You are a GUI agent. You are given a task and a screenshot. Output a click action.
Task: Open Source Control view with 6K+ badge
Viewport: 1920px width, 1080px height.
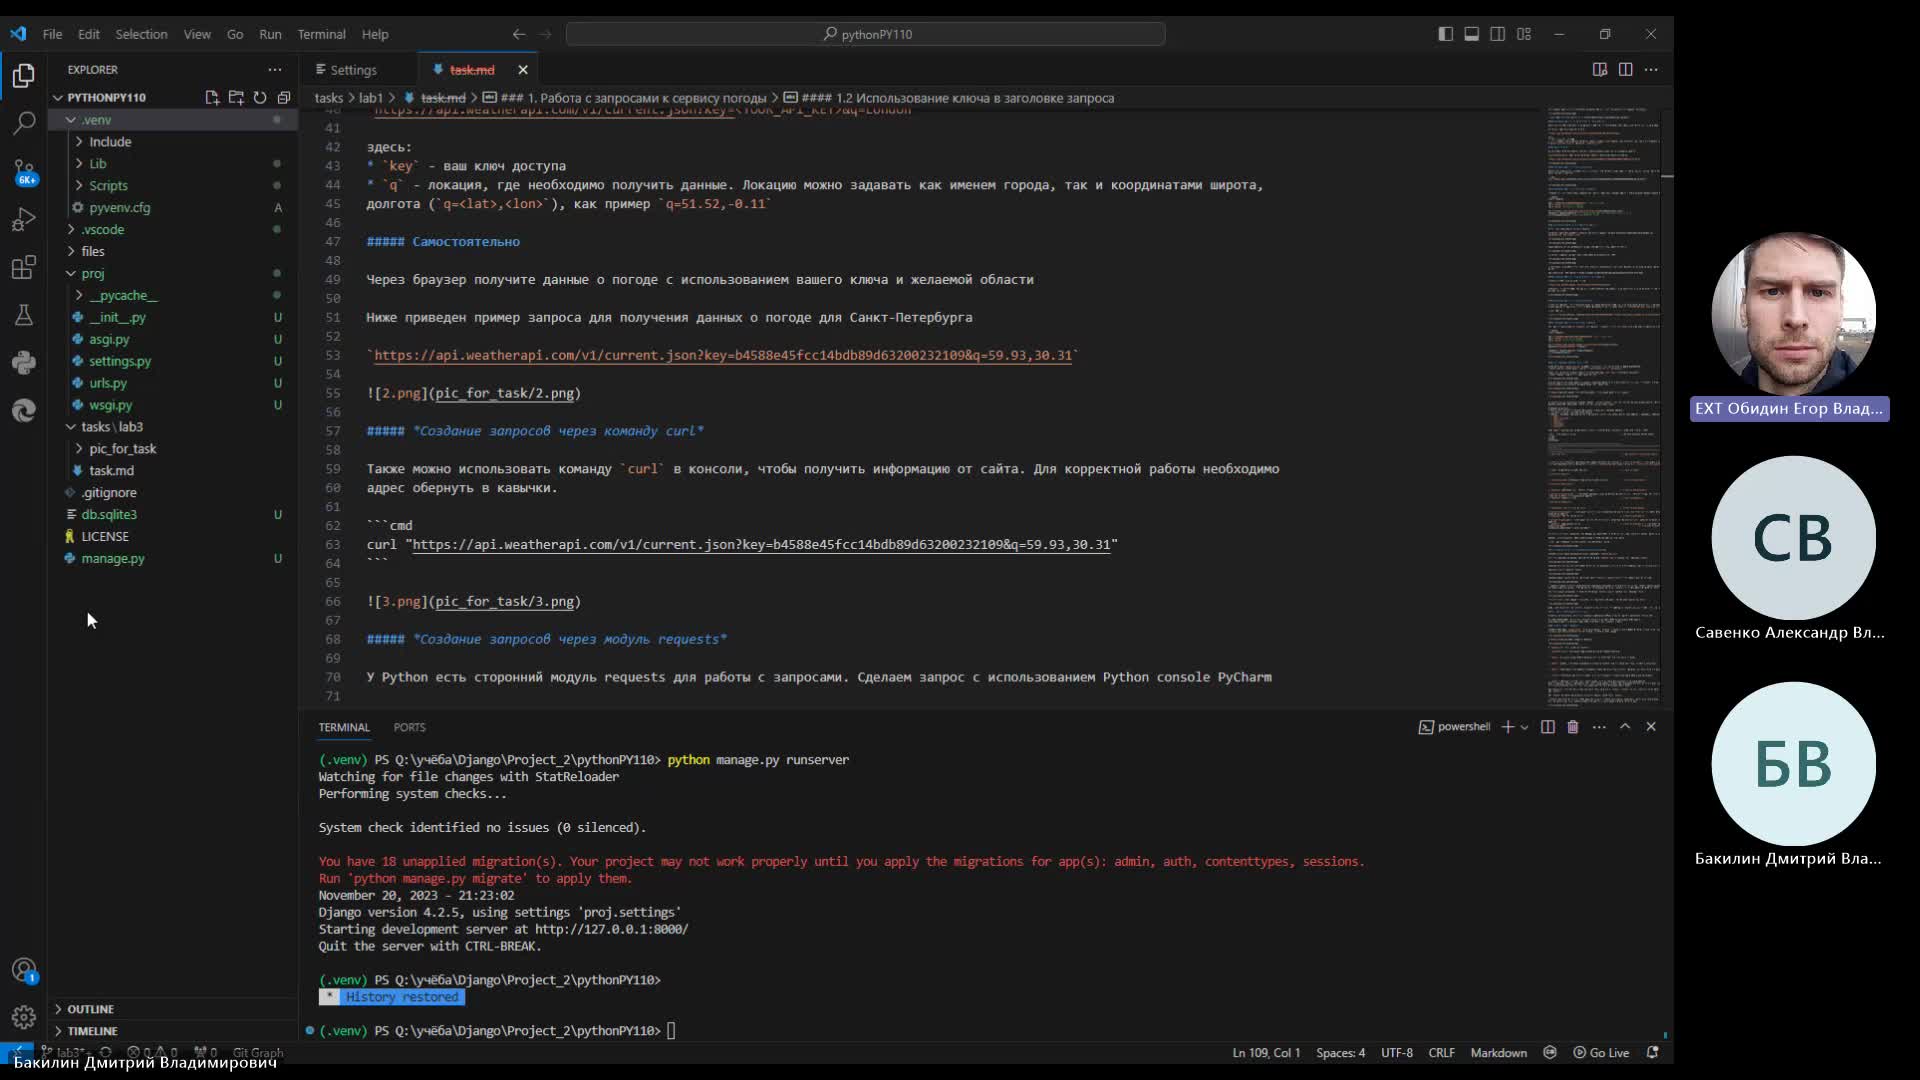click(24, 172)
